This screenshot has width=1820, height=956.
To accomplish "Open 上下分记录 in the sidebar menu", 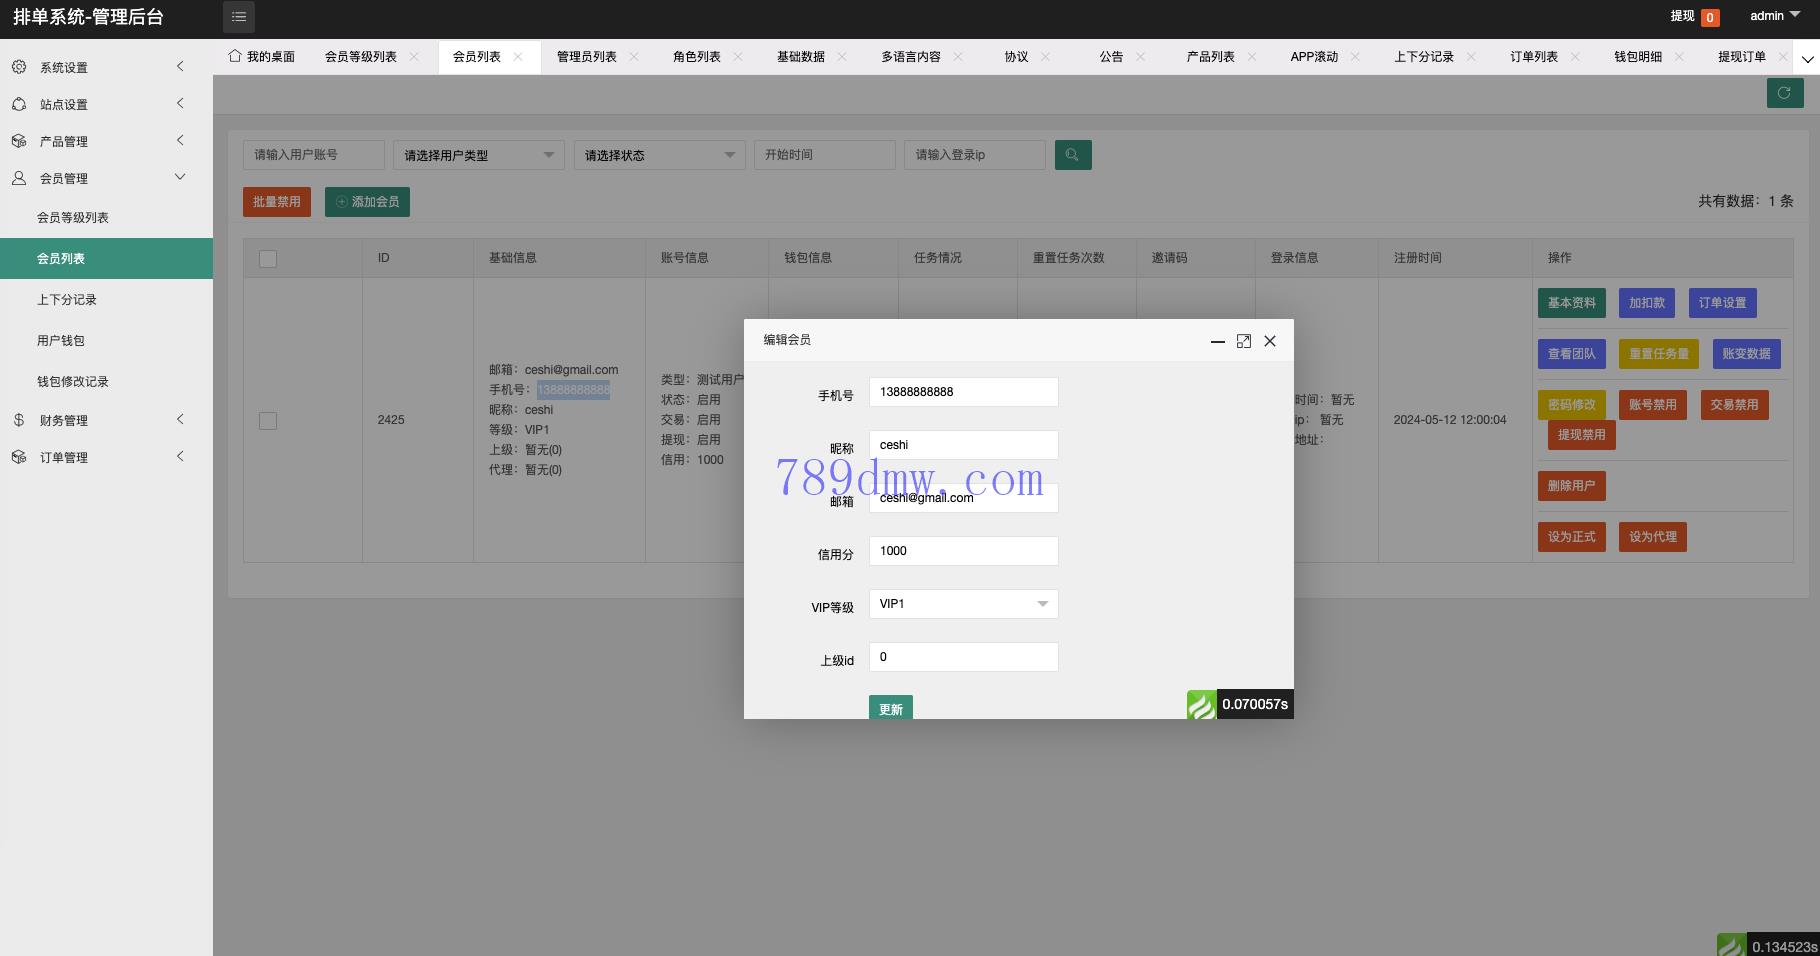I will 67,300.
